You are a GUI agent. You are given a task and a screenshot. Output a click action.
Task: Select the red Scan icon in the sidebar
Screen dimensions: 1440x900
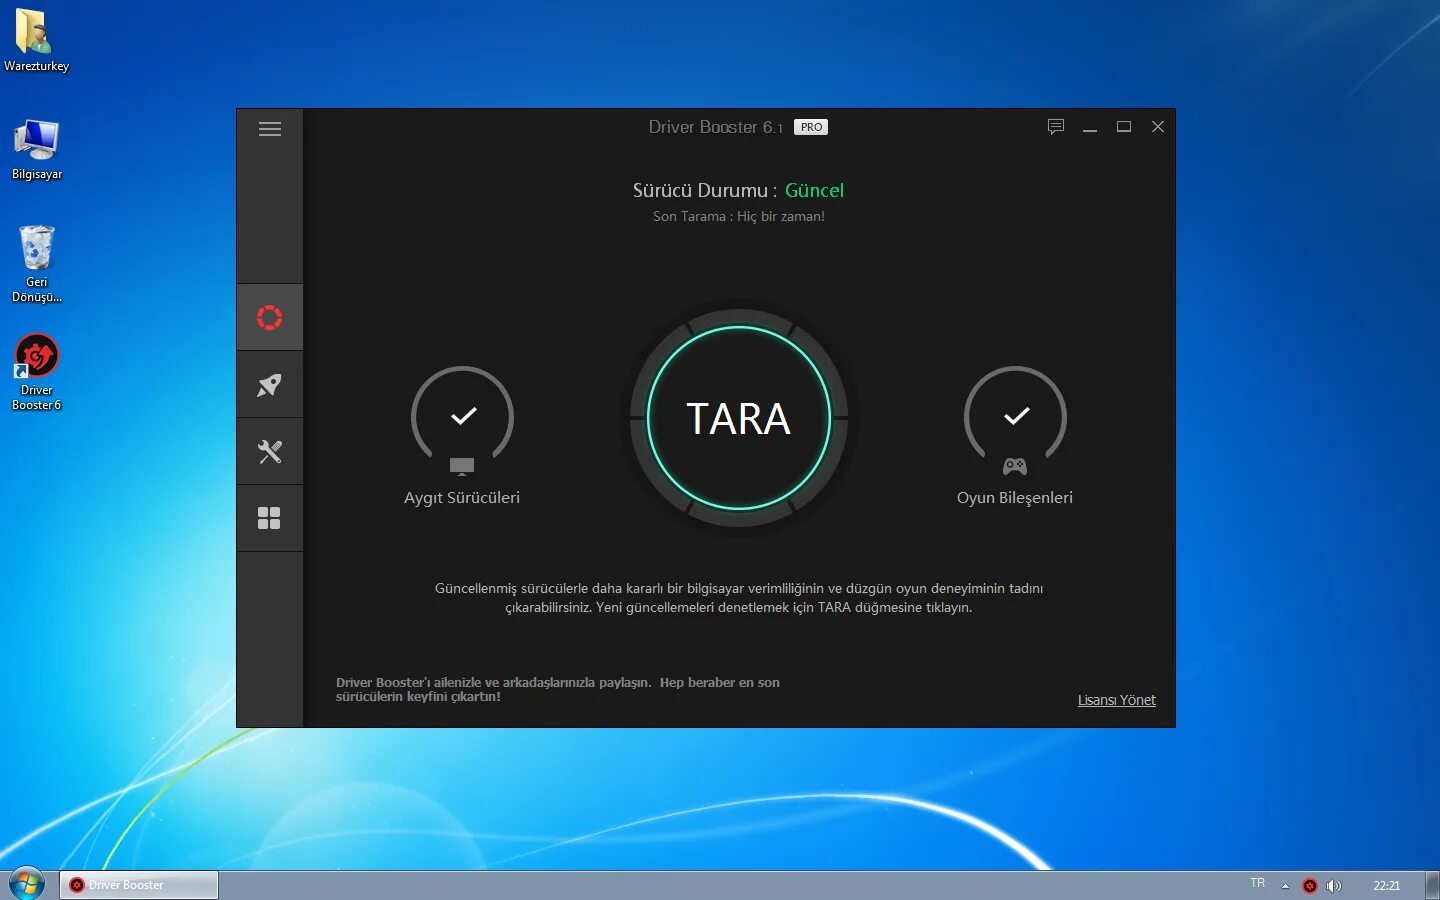[x=269, y=317]
